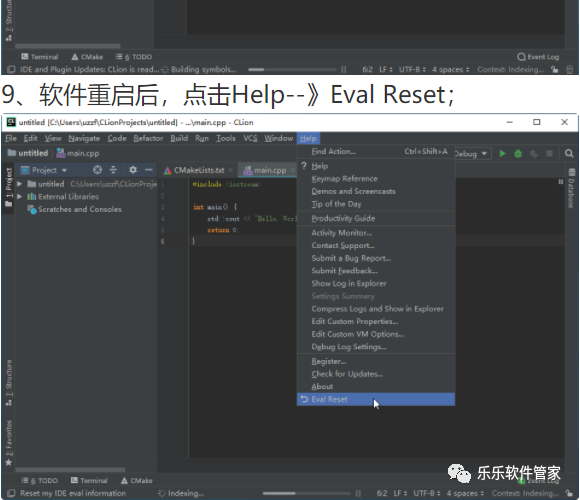This screenshot has height=500, width=580.
Task: Open the Window menu
Action: tap(279, 138)
